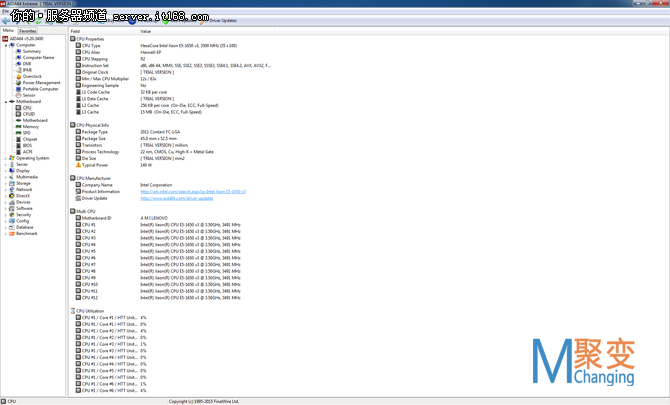
Task: Open Driver Updates from the toolbar
Action: 219,21
